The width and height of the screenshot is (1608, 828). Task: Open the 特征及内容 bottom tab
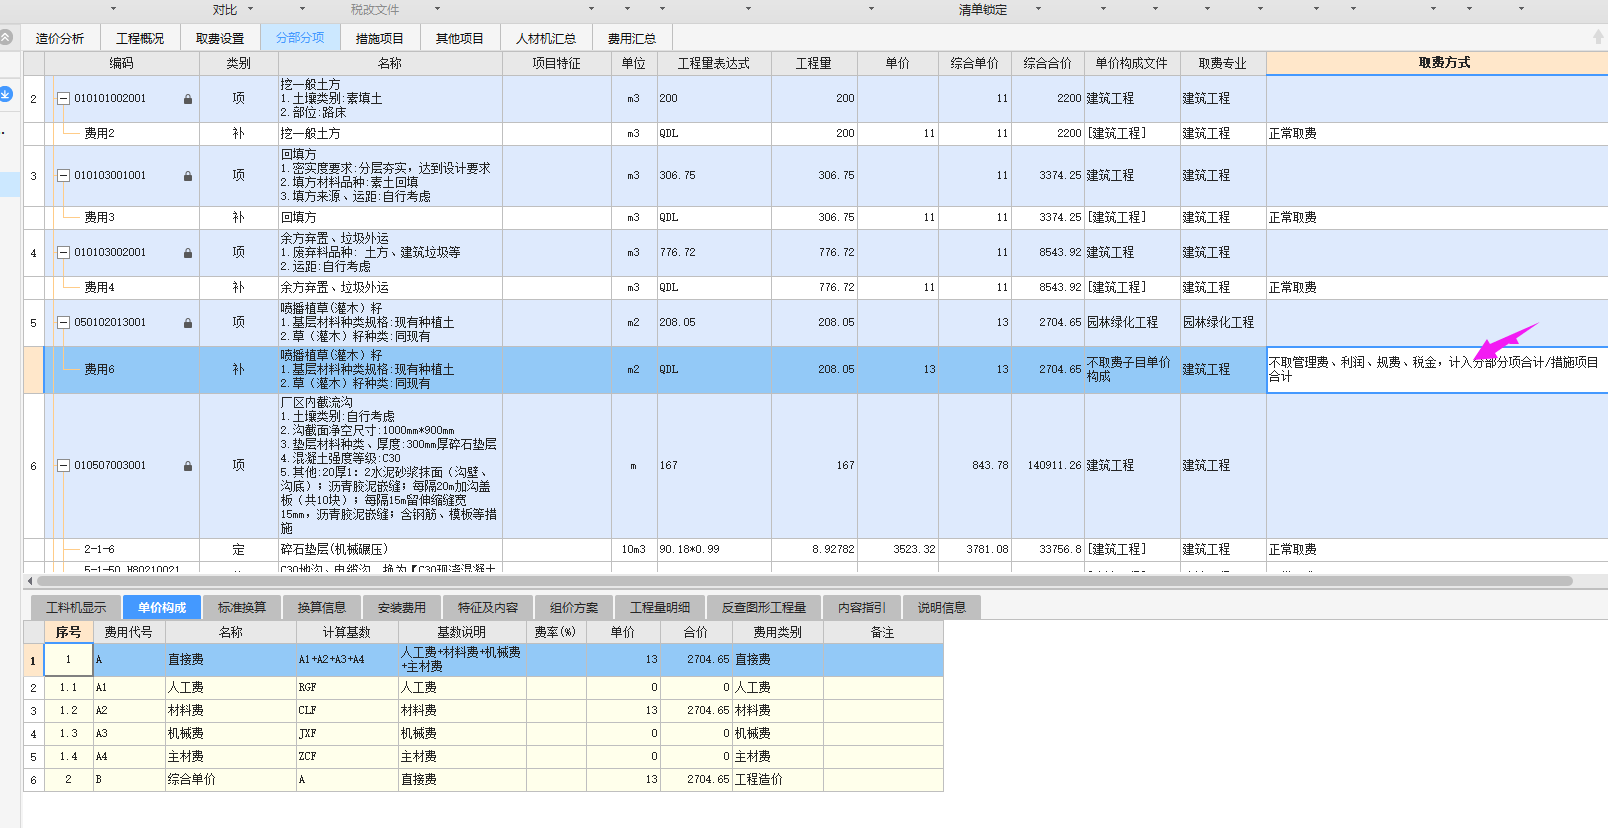coord(488,608)
